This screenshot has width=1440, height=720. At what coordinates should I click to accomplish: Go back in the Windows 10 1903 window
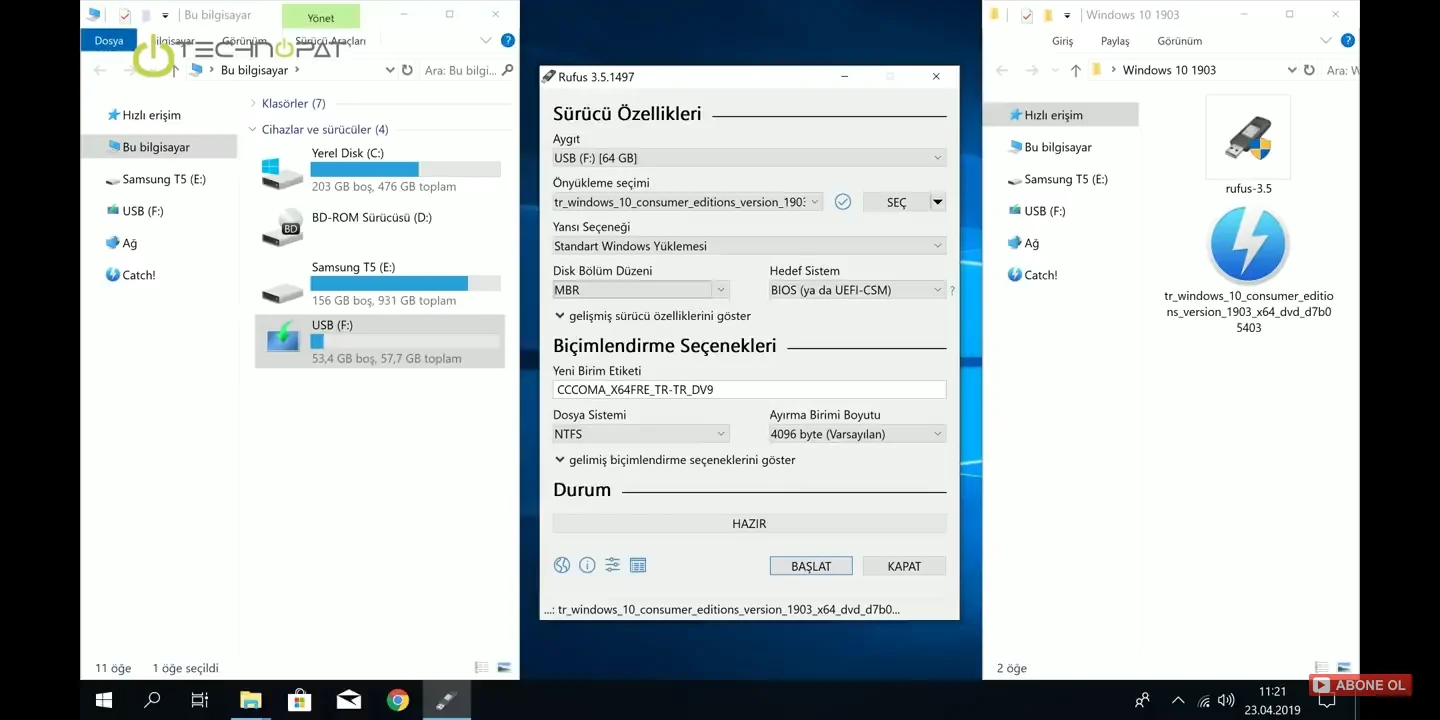click(x=1002, y=70)
